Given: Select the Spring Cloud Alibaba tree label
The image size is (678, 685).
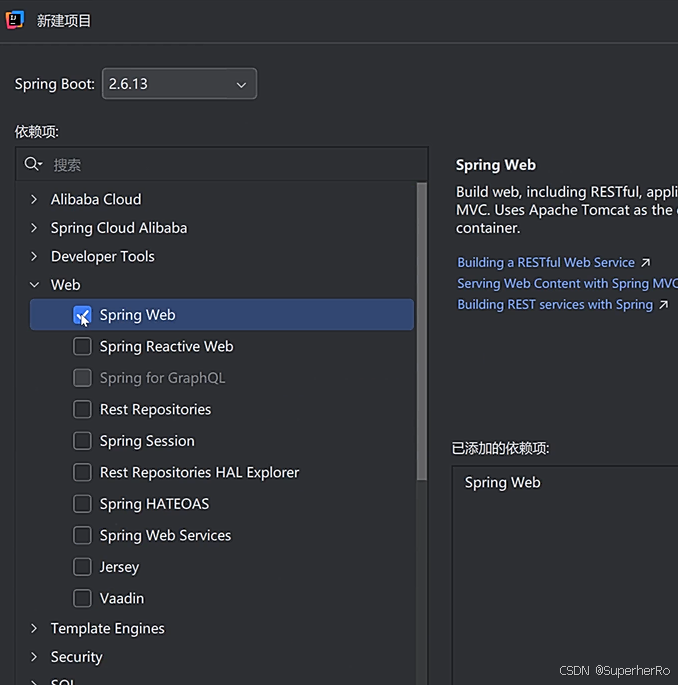Looking at the screenshot, I should tap(119, 228).
